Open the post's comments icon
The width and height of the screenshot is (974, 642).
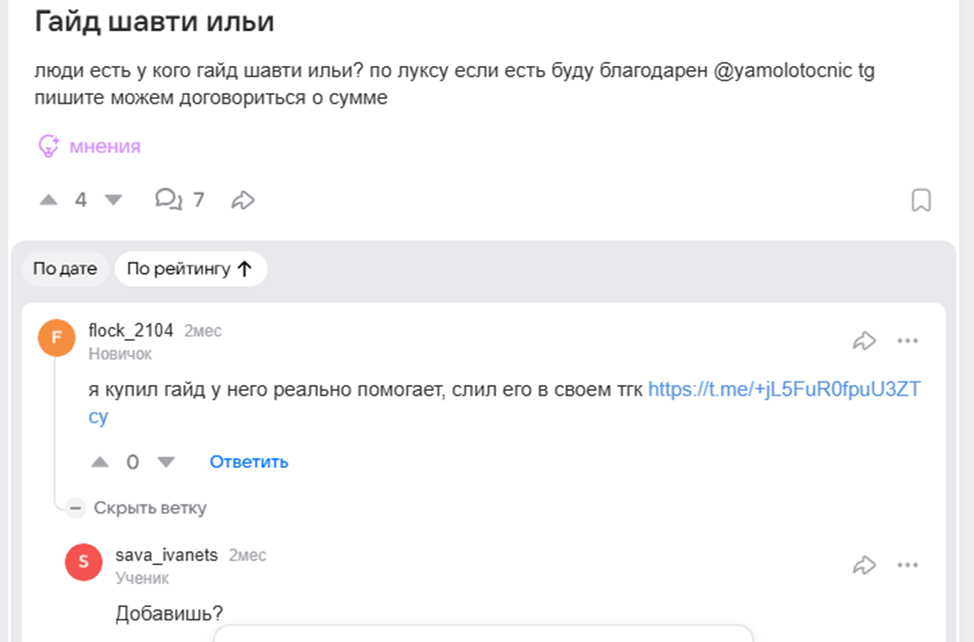(168, 200)
